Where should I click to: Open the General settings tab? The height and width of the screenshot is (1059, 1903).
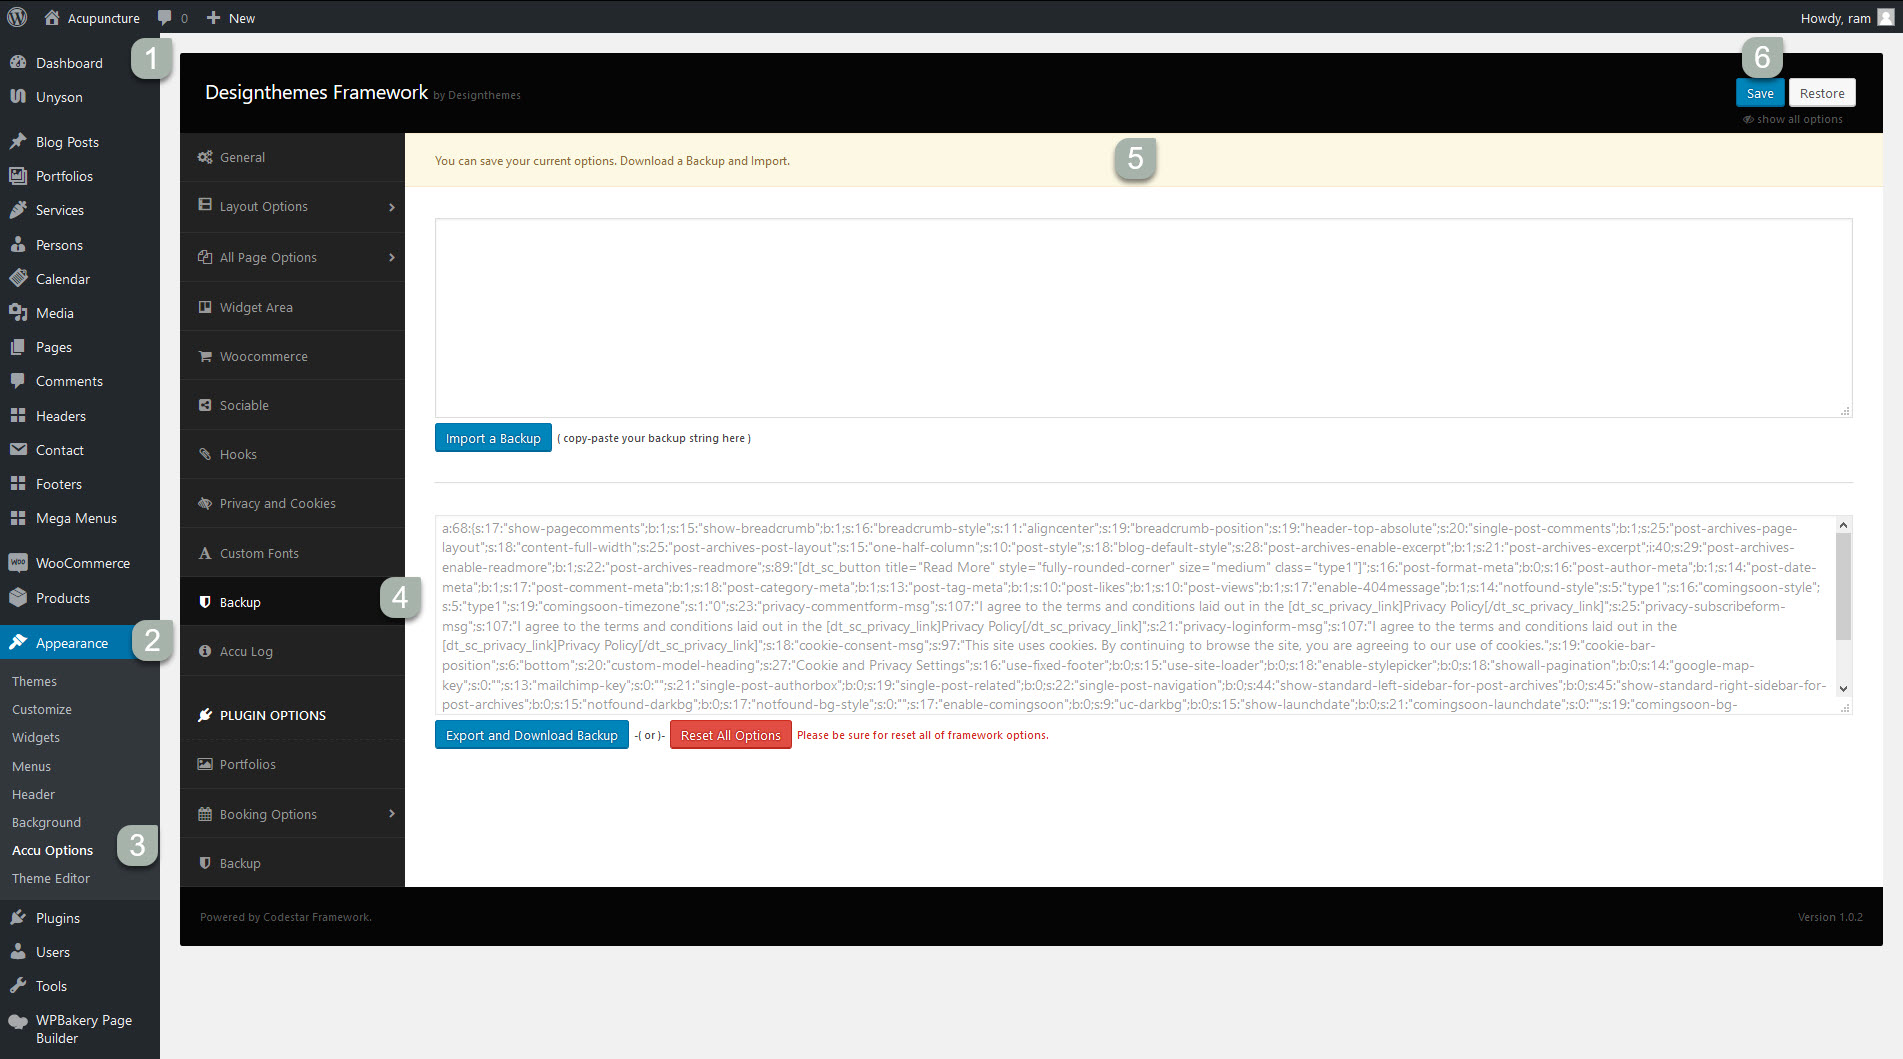tap(292, 157)
